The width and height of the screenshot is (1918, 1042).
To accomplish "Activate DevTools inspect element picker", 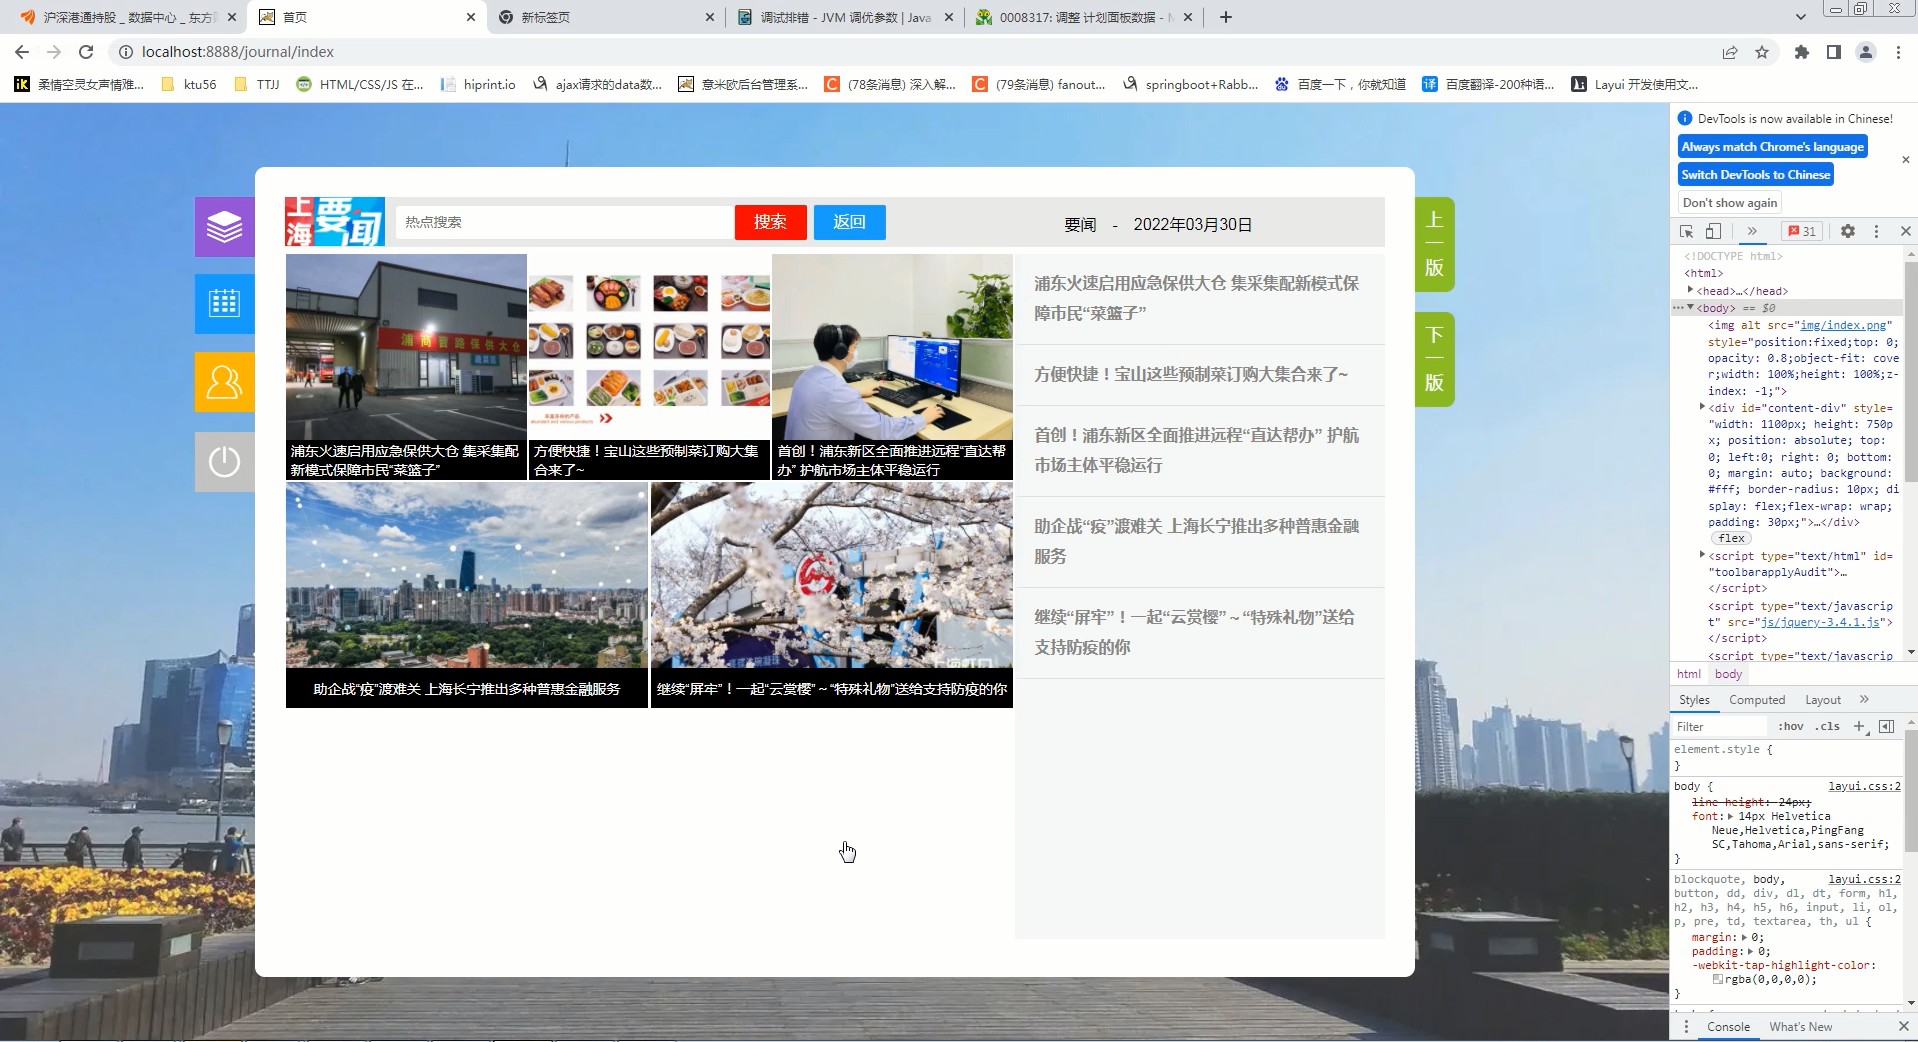I will [x=1686, y=231].
